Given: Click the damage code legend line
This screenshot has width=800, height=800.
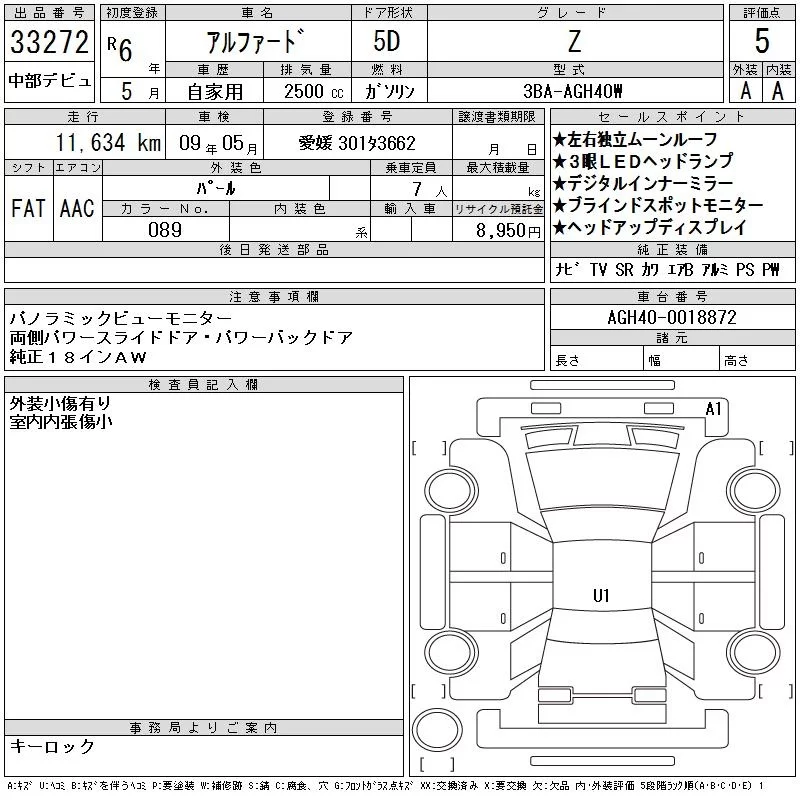Looking at the screenshot, I should click(x=385, y=786).
